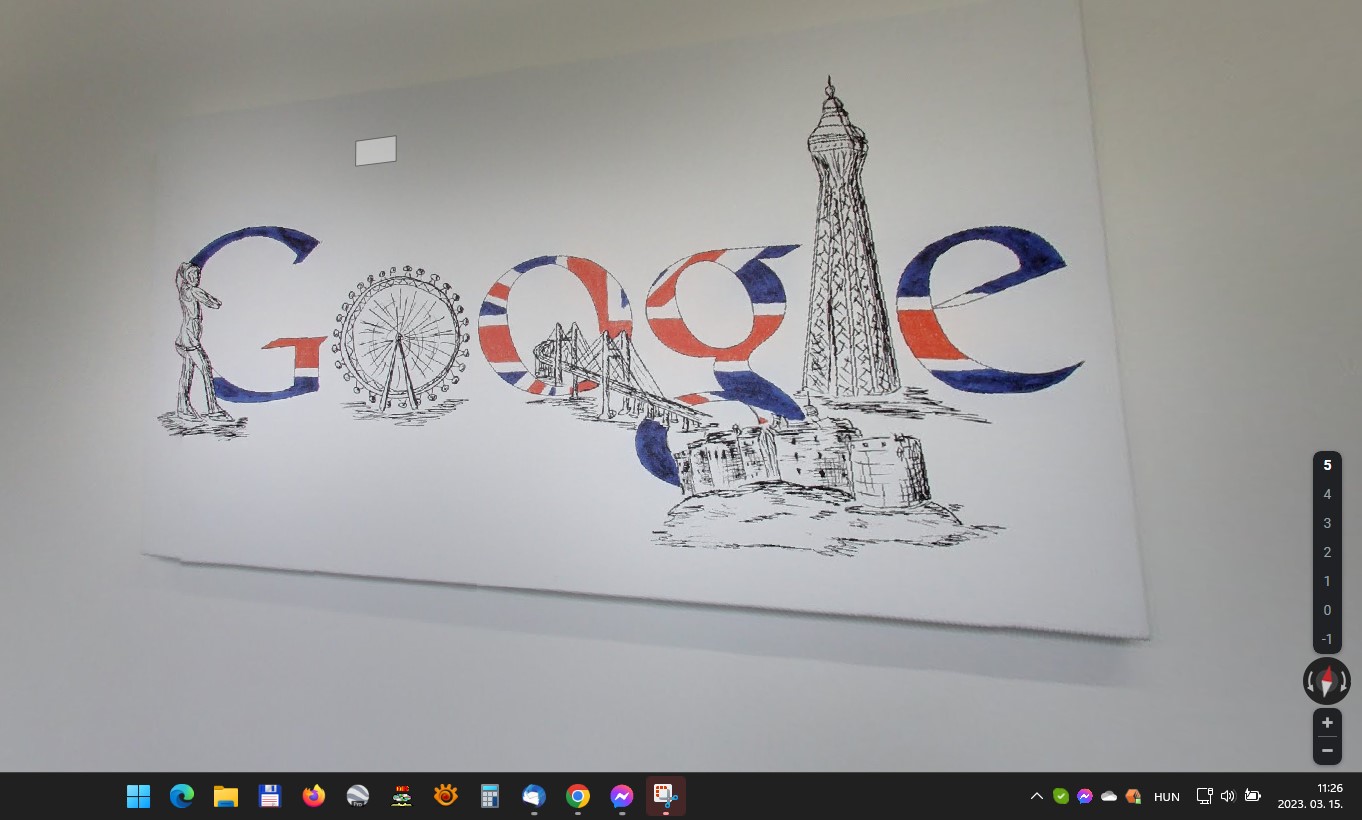Image resolution: width=1362 pixels, height=820 pixels.
Task: Show hidden system tray icons
Action: point(1037,796)
